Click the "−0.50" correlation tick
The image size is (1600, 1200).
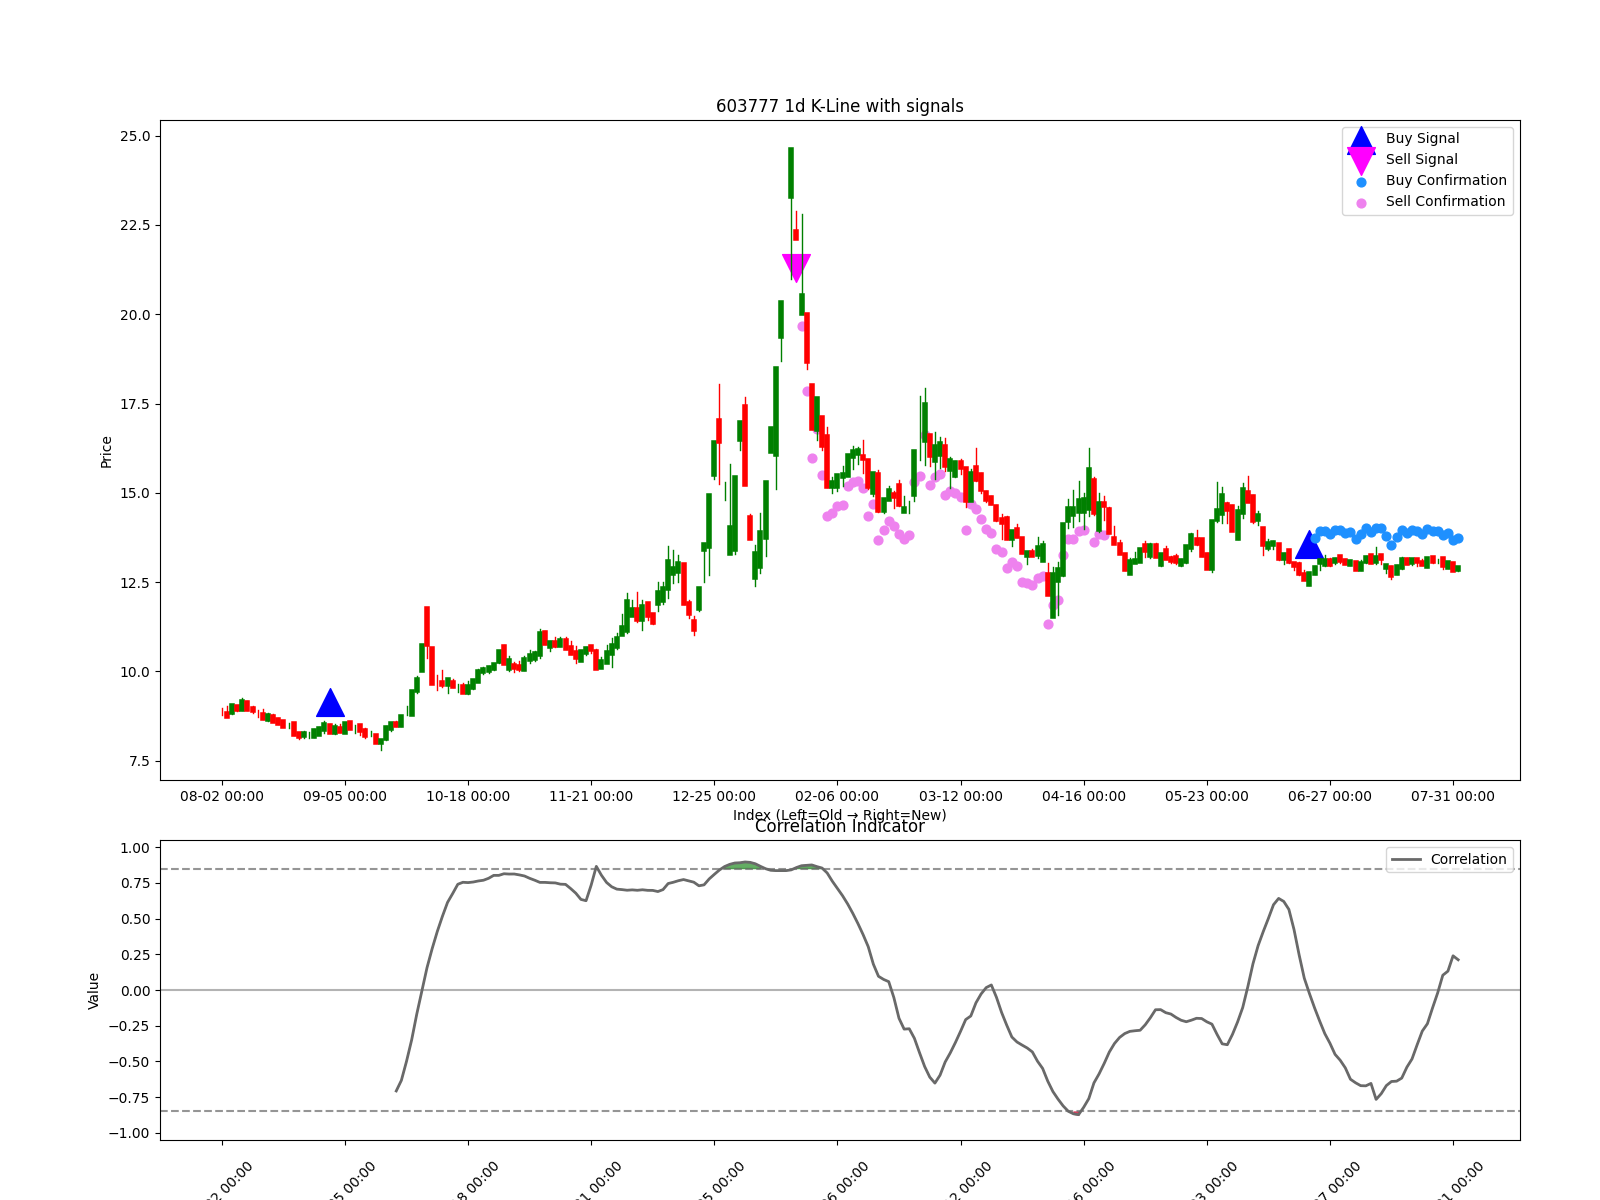129,1062
